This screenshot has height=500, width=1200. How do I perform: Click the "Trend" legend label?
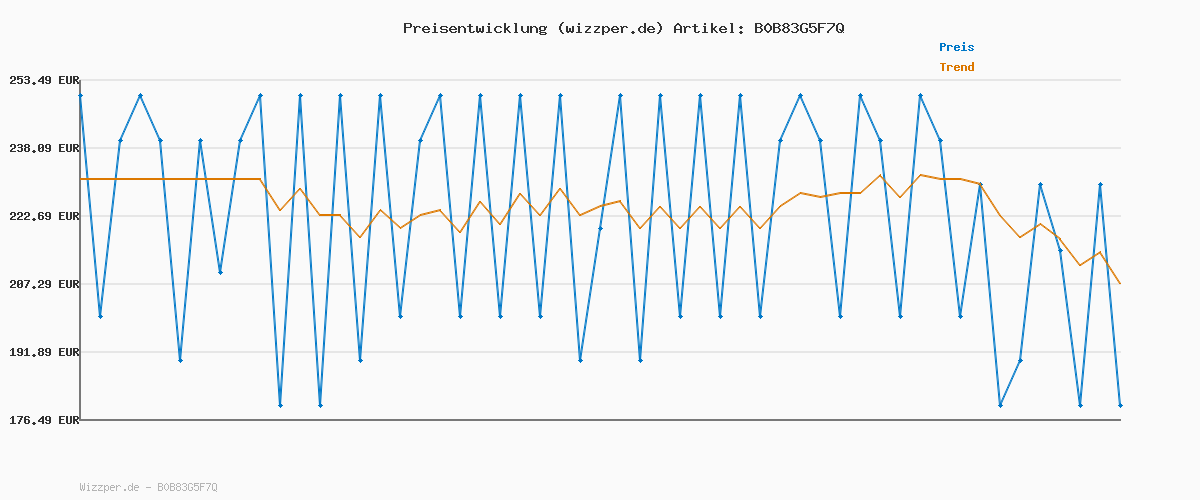click(956, 67)
